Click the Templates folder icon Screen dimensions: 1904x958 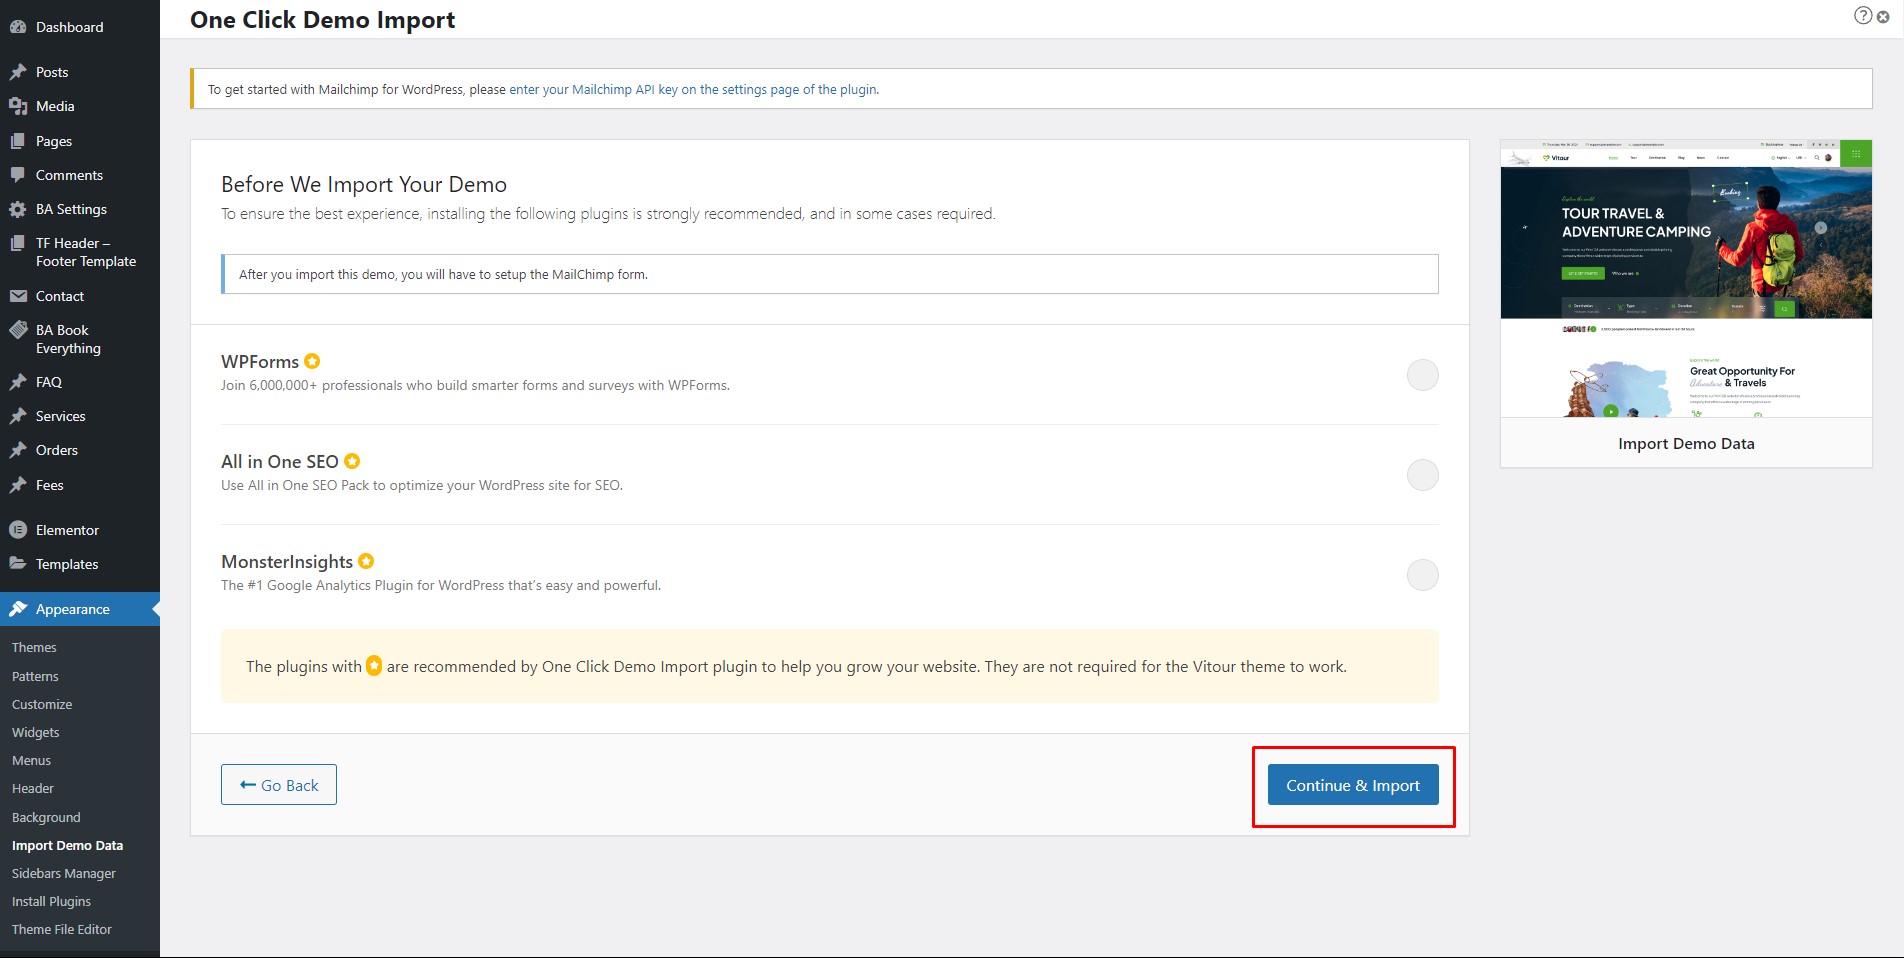tap(18, 564)
